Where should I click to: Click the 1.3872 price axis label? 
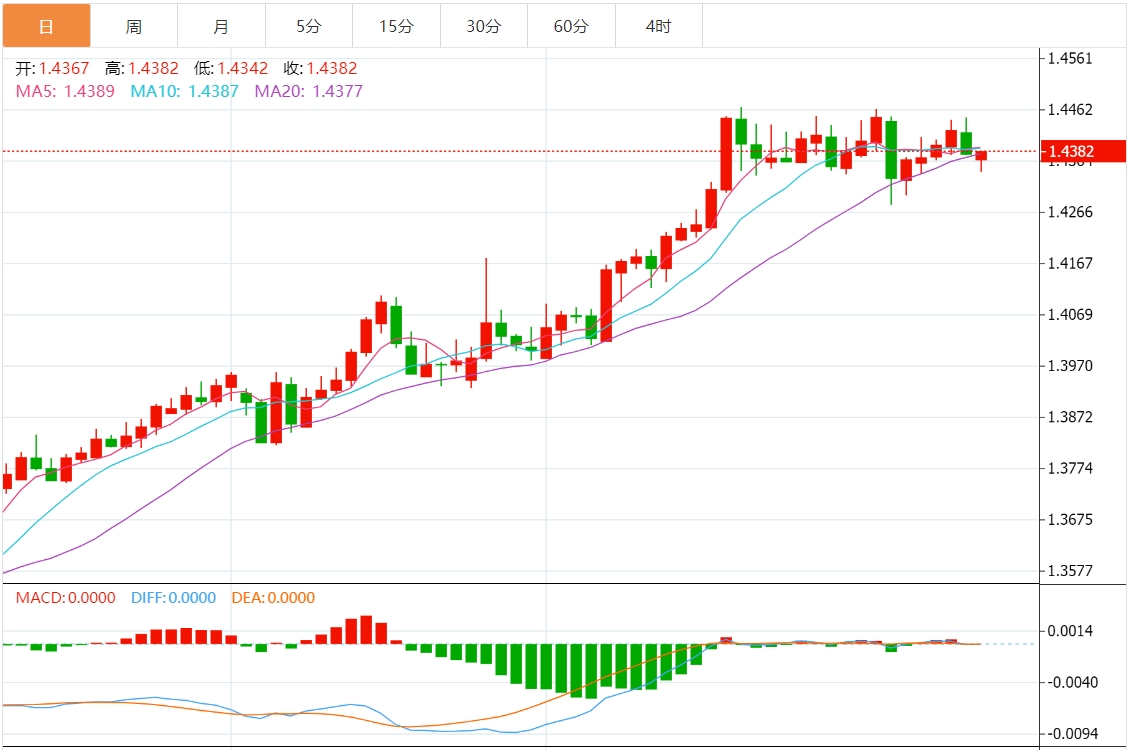(1070, 417)
